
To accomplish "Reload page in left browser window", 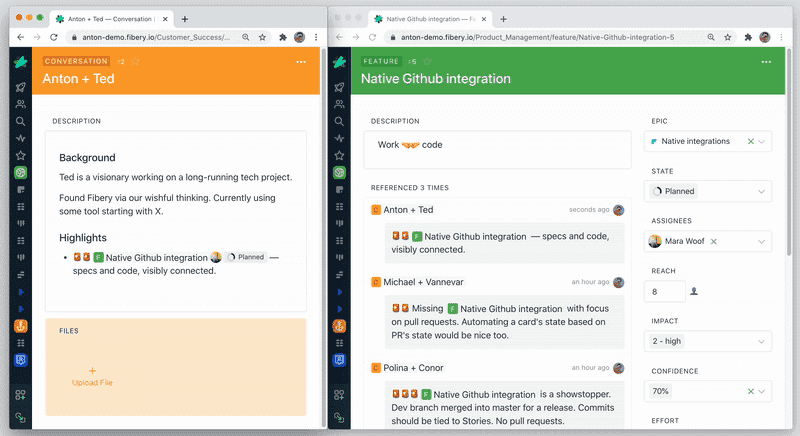I will 54,37.
